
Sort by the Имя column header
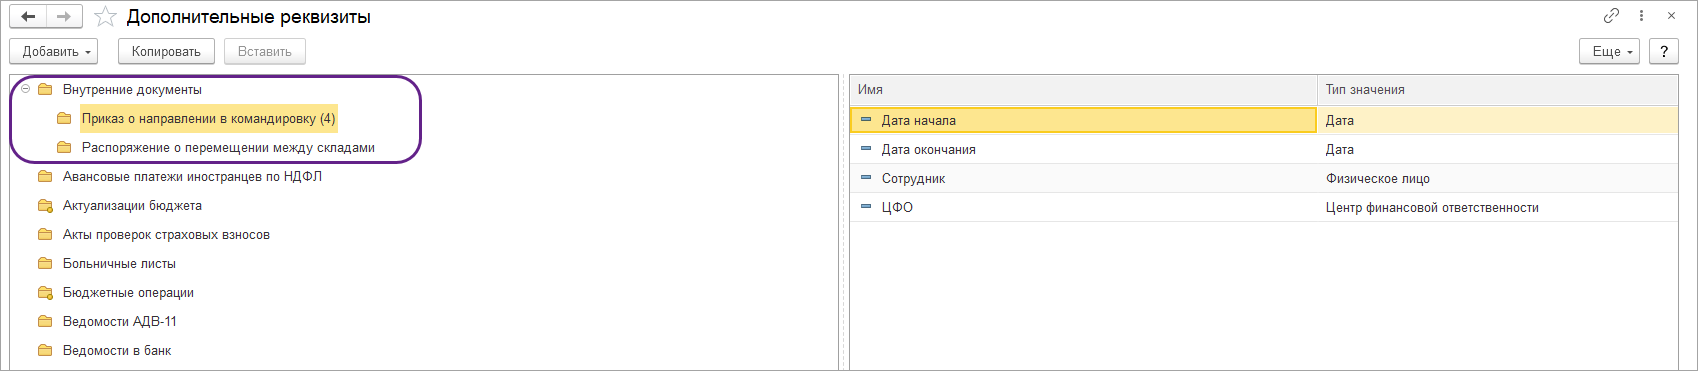coord(1084,89)
